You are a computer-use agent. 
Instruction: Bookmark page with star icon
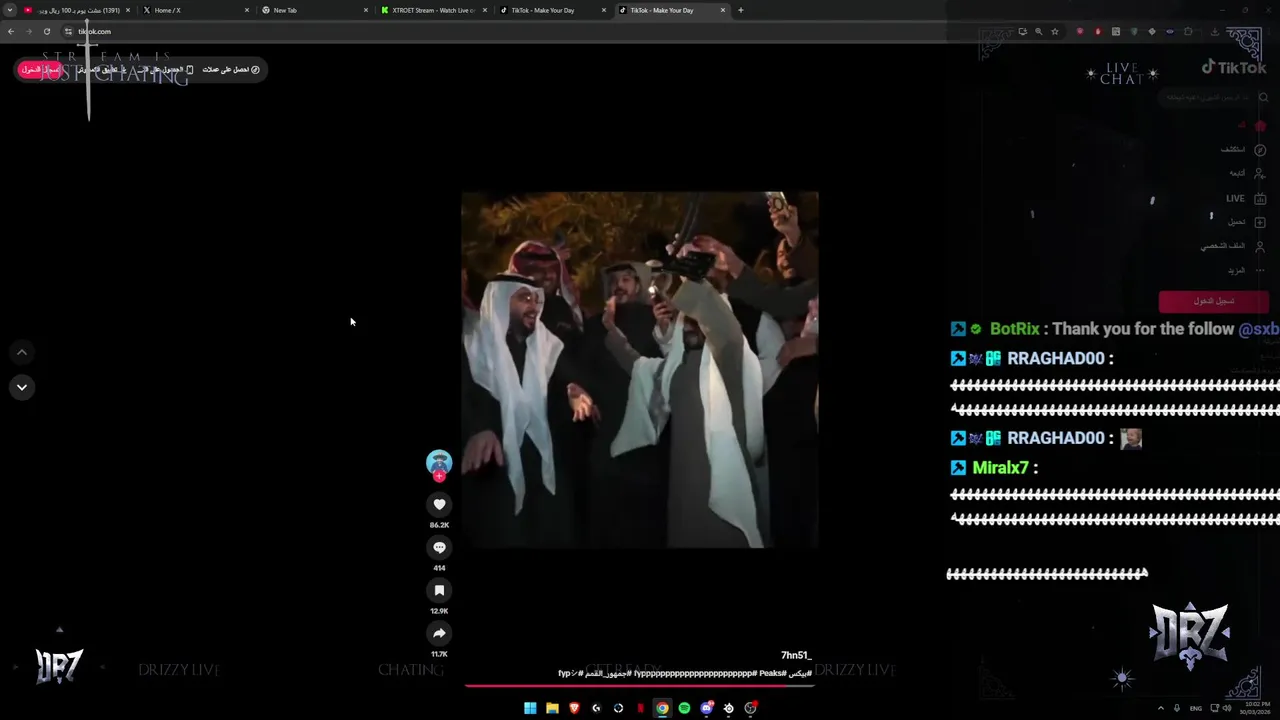[1054, 31]
